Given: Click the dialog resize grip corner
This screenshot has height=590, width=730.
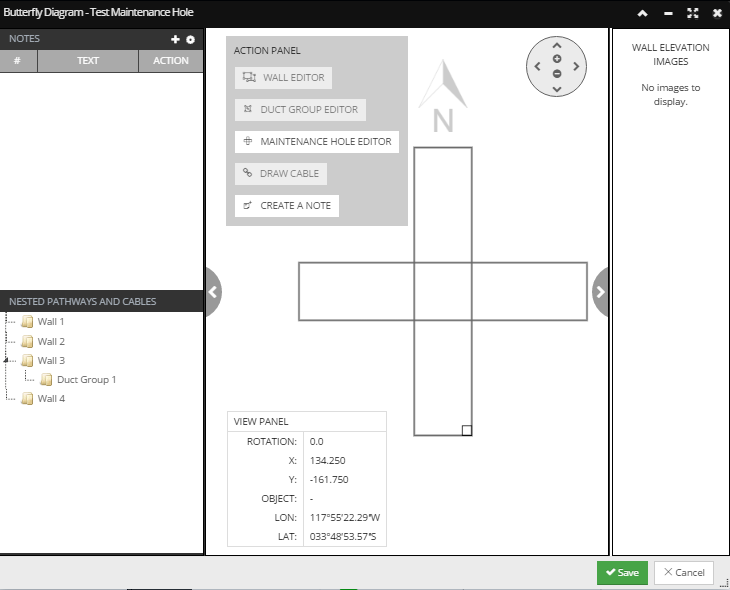Looking at the screenshot, I should (x=724, y=584).
